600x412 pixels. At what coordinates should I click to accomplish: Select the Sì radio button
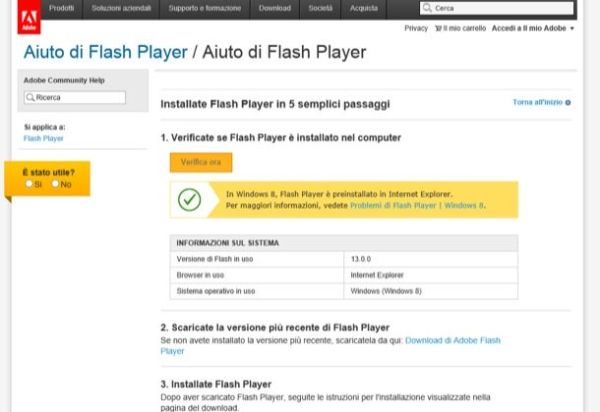pos(29,184)
